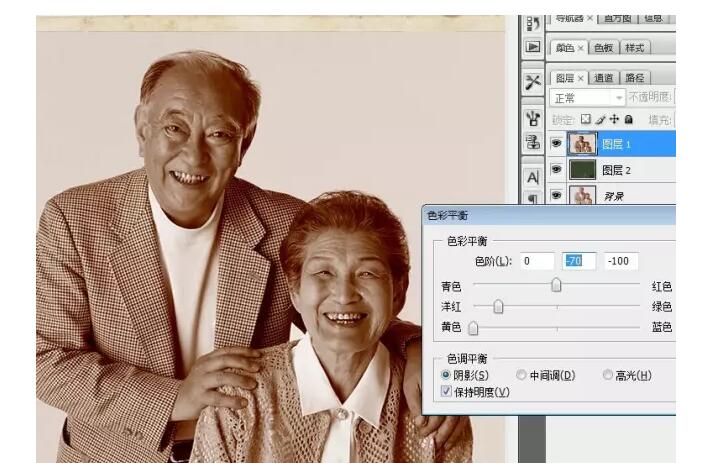Select the 图层 2 dark green thumbnail
Image resolution: width=706 pixels, height=463 pixels.
tap(582, 170)
